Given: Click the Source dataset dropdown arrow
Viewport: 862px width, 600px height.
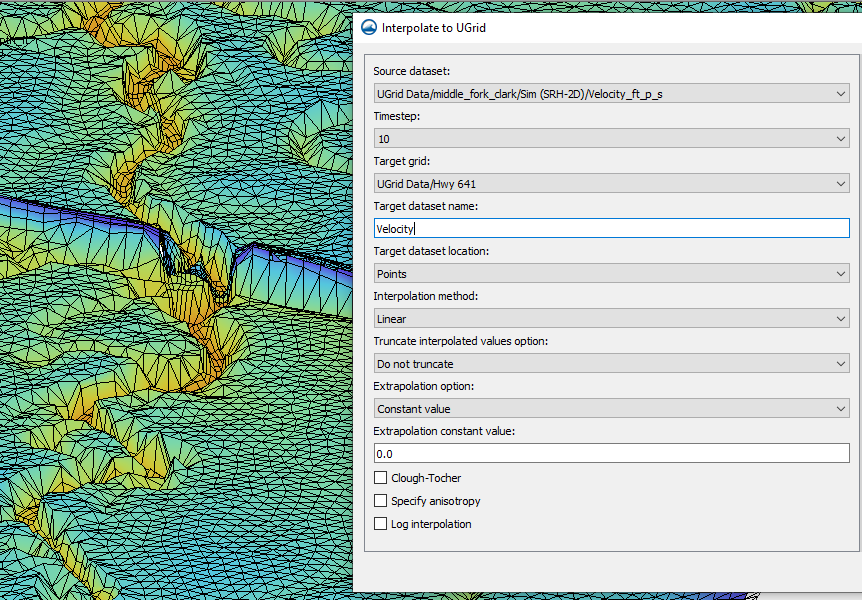Looking at the screenshot, I should pos(840,93).
